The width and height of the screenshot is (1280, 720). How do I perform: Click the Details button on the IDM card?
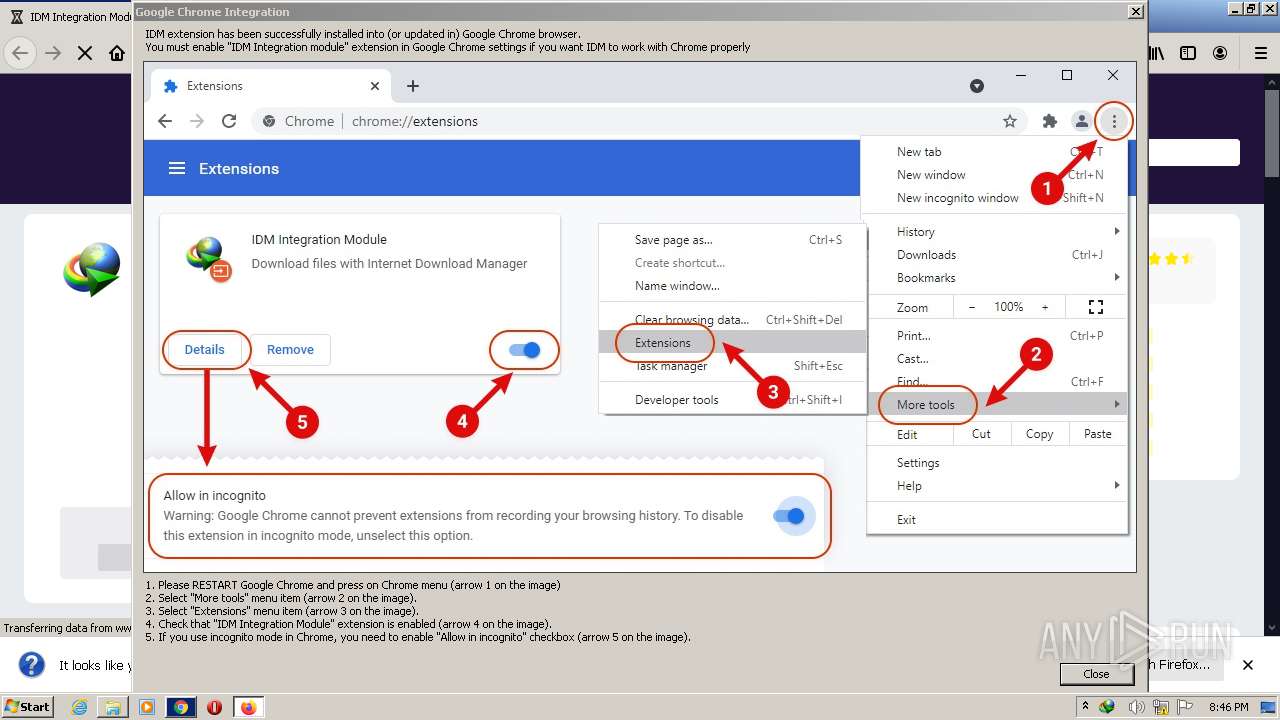click(204, 349)
